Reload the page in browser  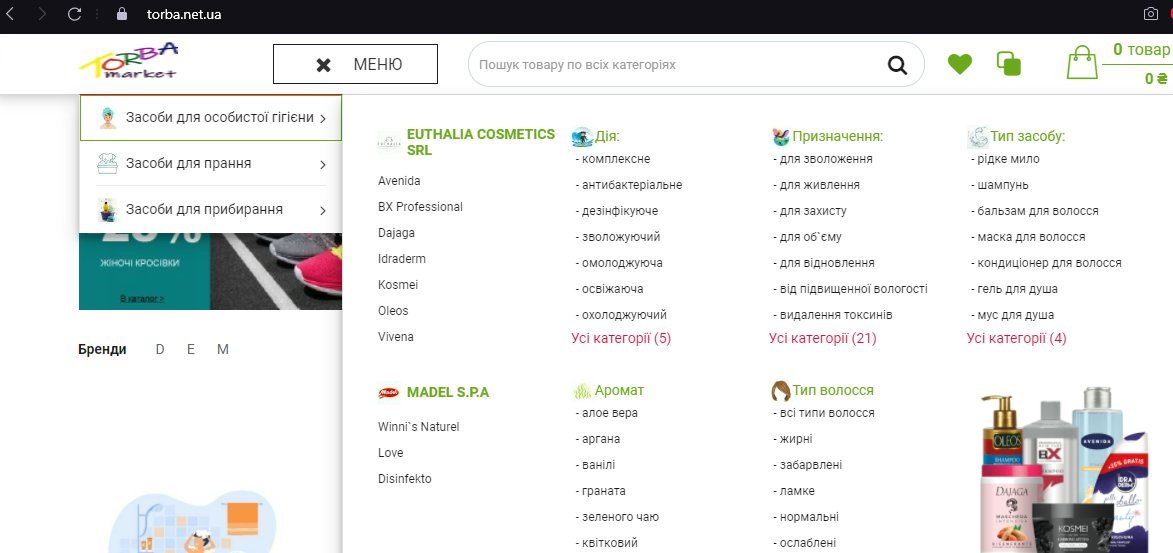74,13
